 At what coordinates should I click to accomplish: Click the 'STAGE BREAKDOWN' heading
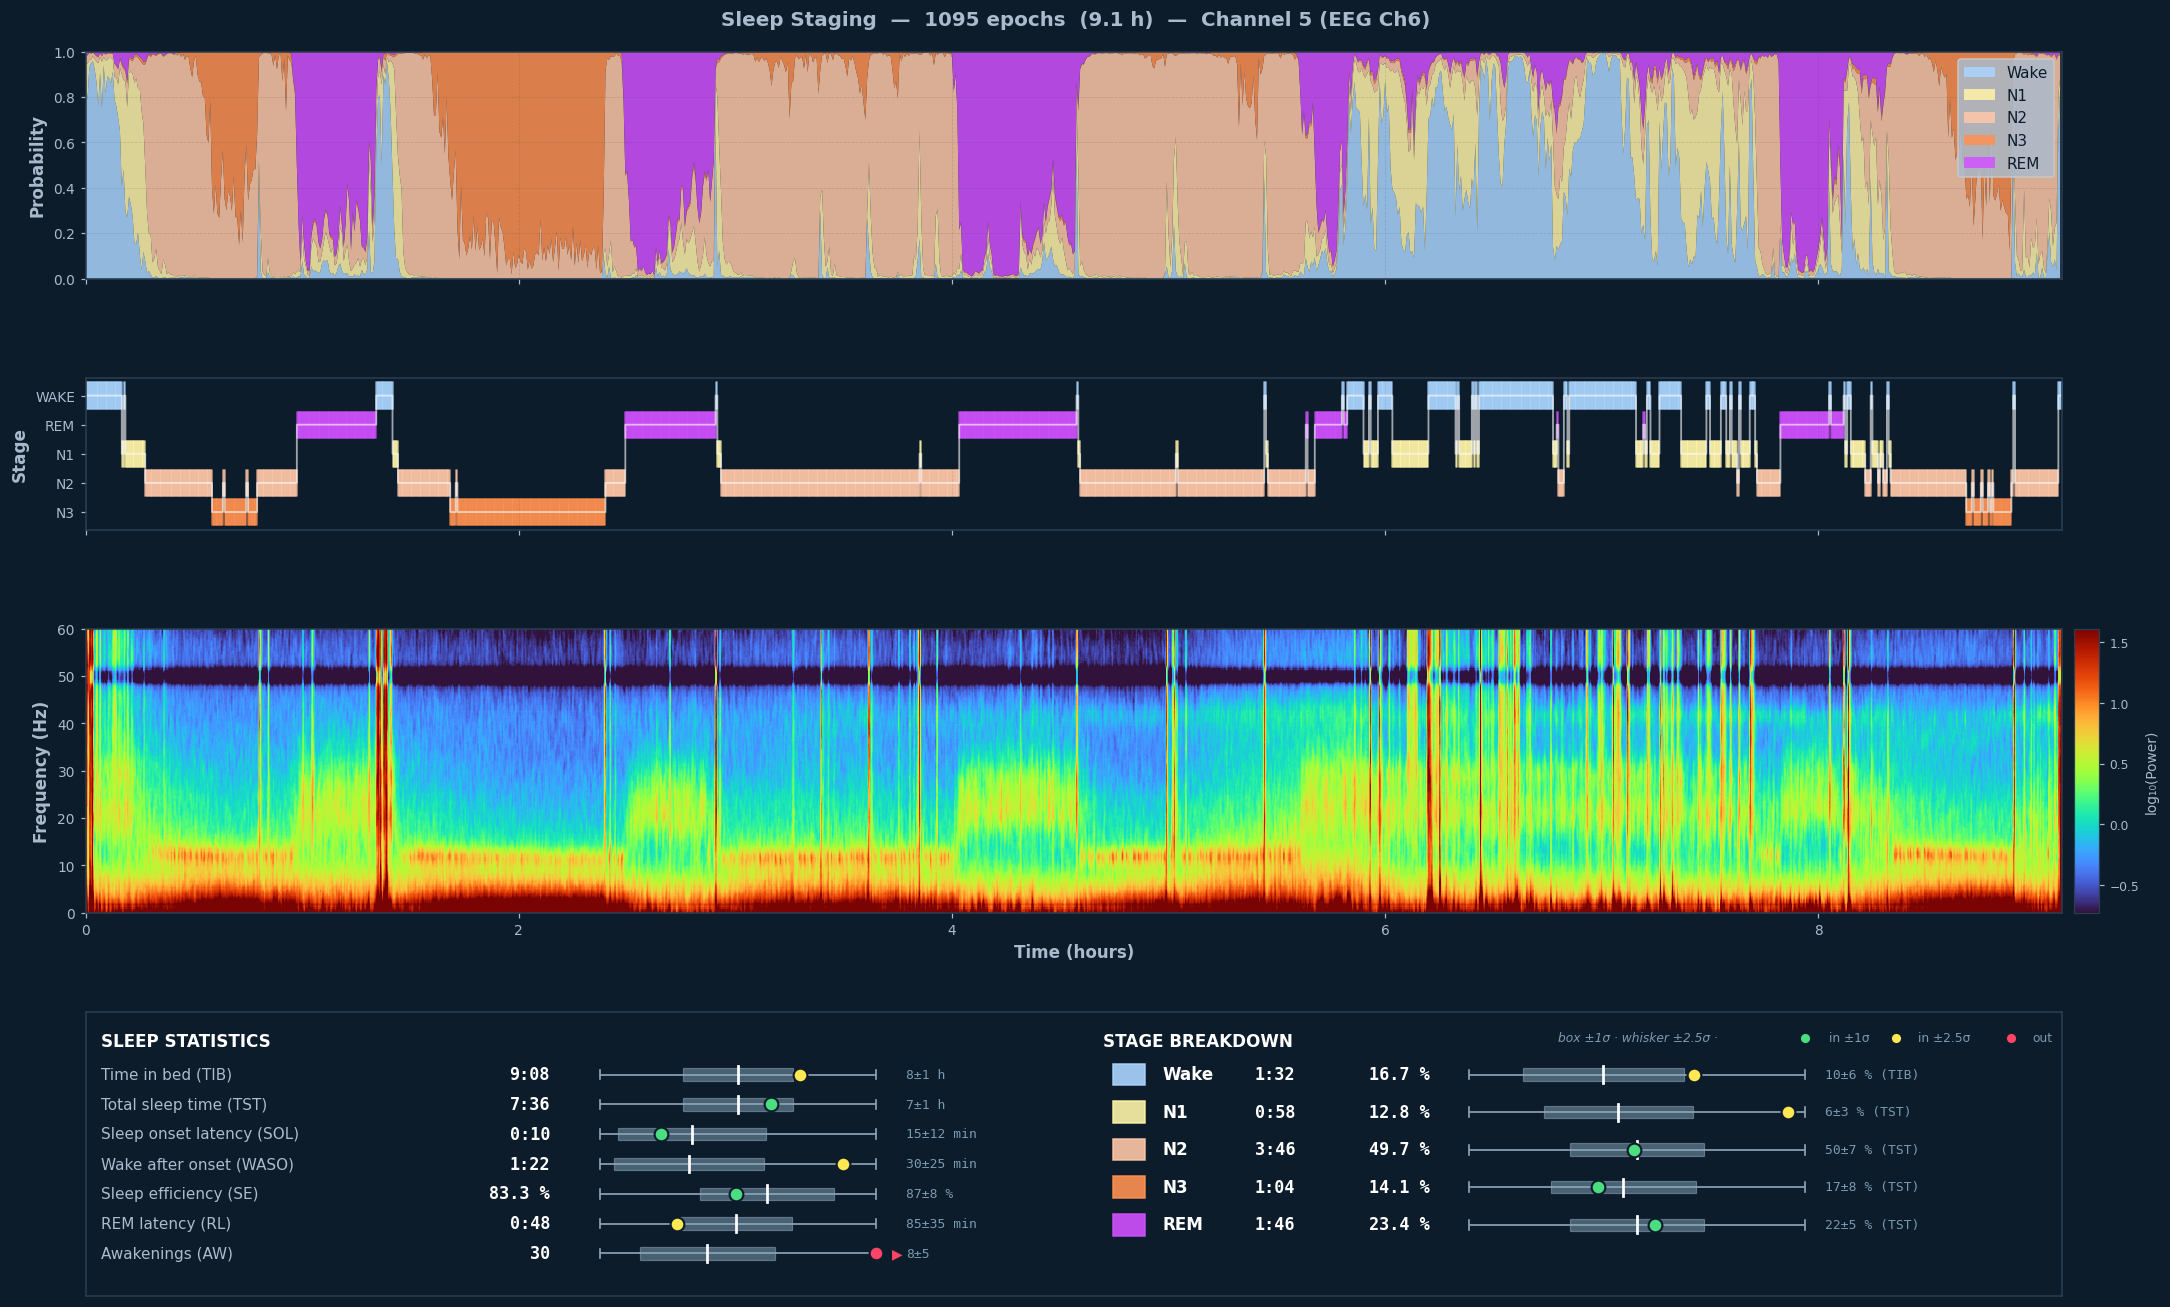click(x=1198, y=1041)
